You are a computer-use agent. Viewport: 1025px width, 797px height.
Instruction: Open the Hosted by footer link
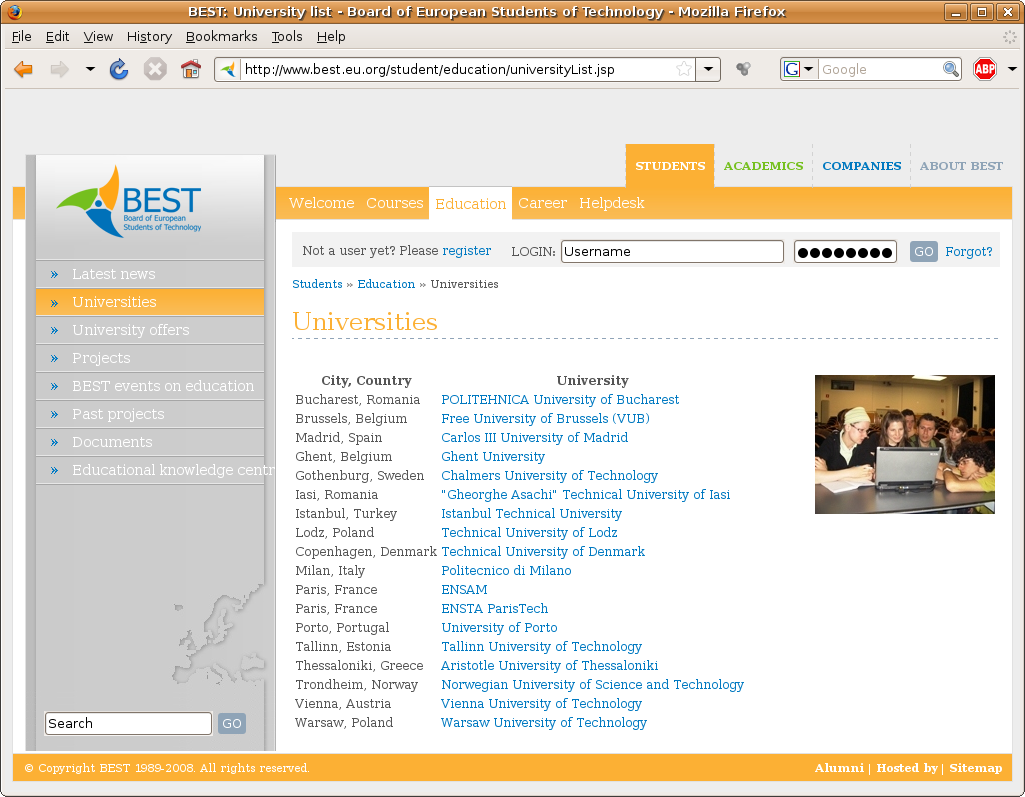907,768
